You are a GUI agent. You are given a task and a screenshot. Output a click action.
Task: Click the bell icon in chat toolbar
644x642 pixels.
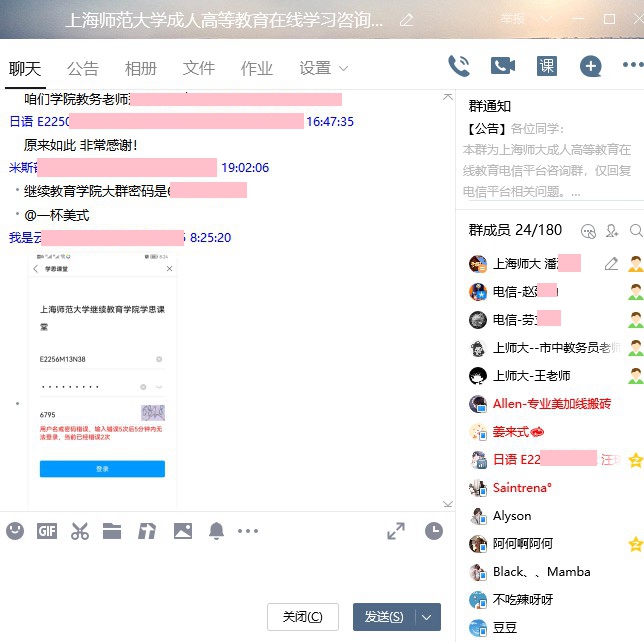[x=216, y=531]
